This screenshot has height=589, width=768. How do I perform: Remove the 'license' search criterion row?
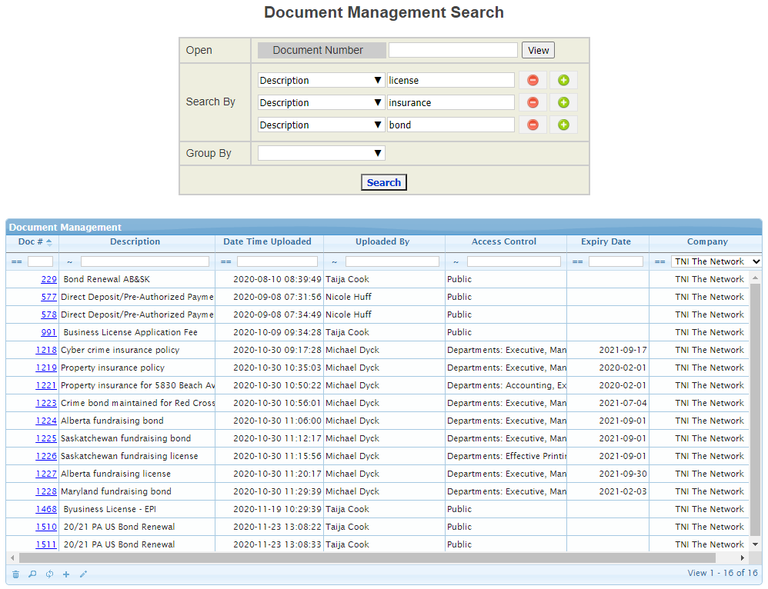click(533, 80)
